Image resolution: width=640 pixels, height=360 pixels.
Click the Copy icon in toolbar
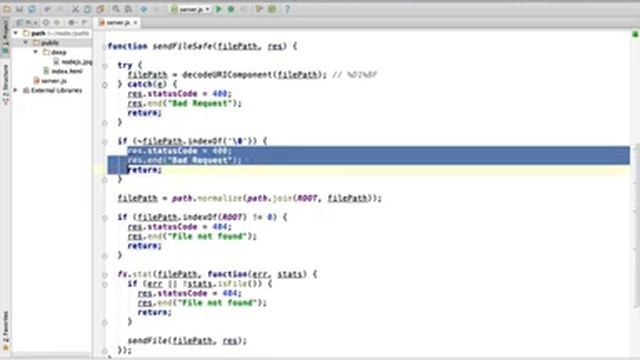point(87,9)
